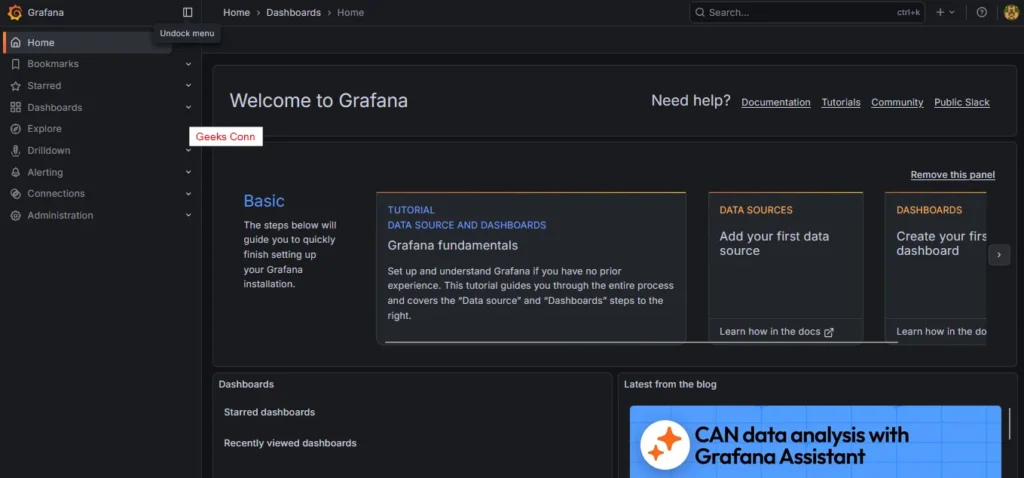Screen dimensions: 1024x478
Task: Click the Administration gear icon
Action: tap(16, 215)
